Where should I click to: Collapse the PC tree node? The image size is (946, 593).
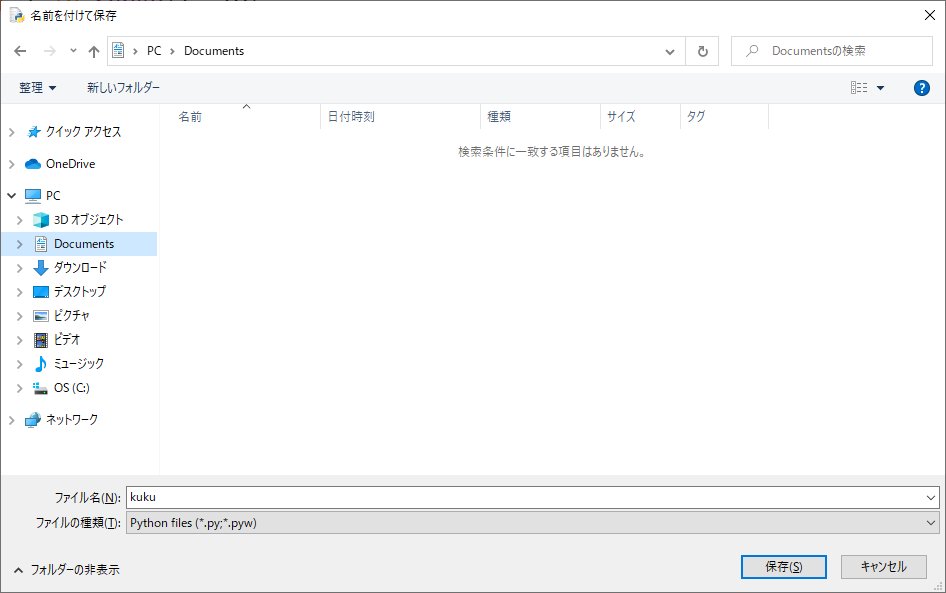coord(11,196)
